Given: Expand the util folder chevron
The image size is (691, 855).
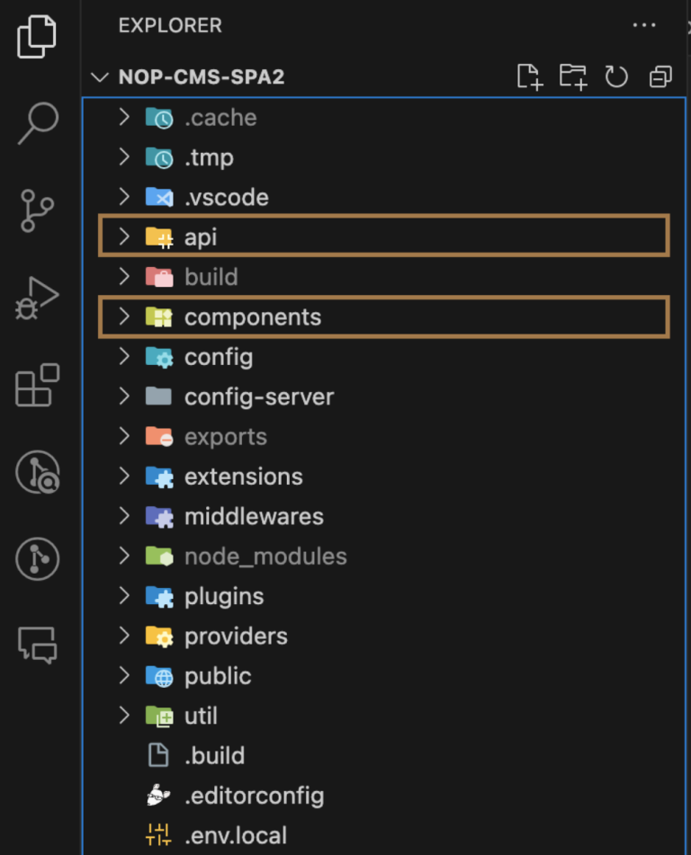Looking at the screenshot, I should pyautogui.click(x=124, y=715).
